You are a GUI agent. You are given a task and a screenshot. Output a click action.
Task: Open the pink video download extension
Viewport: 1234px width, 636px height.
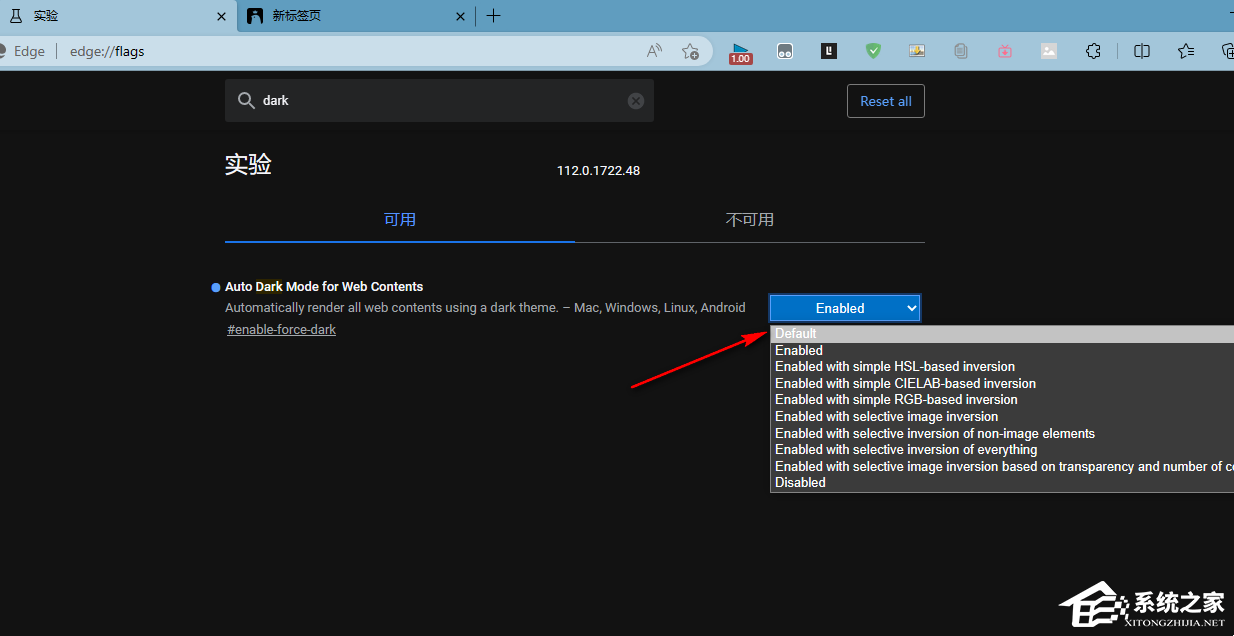pyautogui.click(x=1005, y=51)
